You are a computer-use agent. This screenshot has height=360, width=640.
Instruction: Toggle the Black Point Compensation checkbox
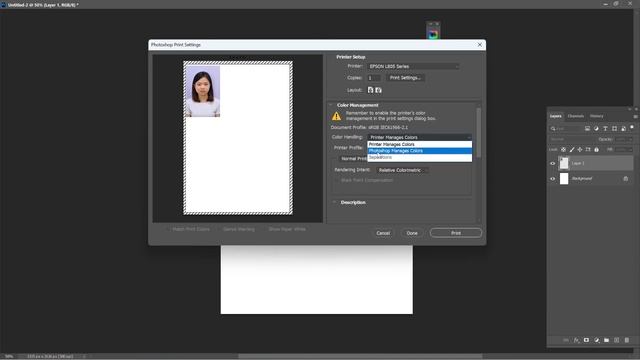(337, 180)
